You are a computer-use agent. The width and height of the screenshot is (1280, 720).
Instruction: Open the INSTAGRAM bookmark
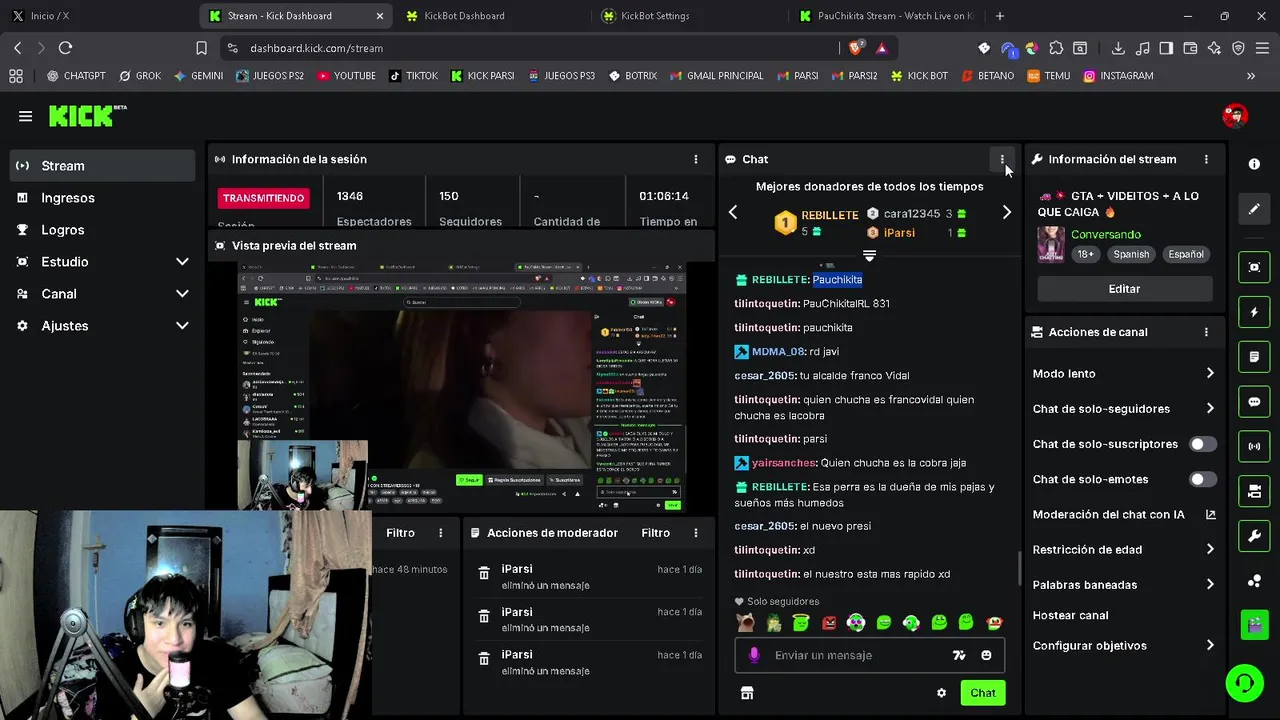coord(1118,76)
